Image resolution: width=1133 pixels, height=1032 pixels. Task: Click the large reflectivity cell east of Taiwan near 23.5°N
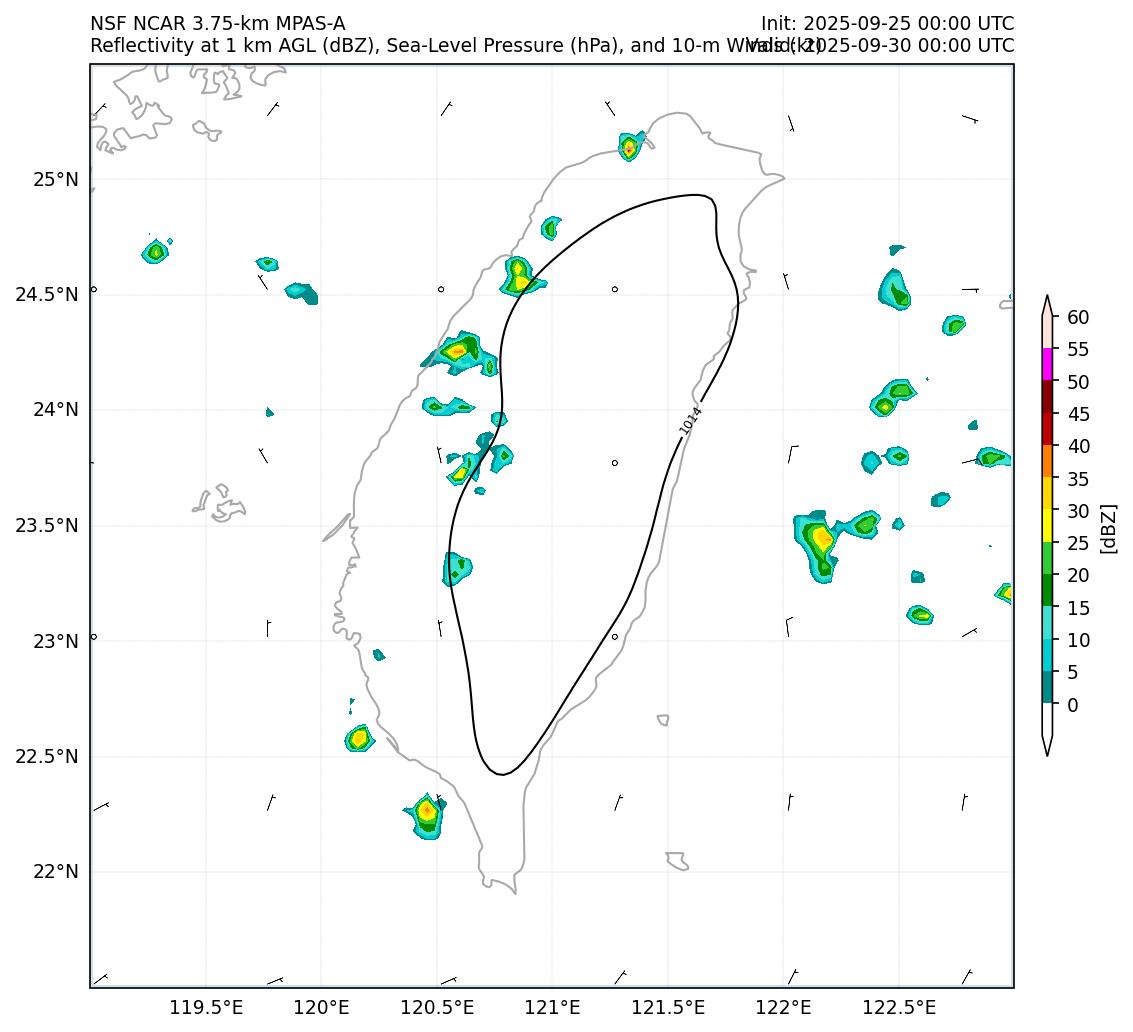819,543
